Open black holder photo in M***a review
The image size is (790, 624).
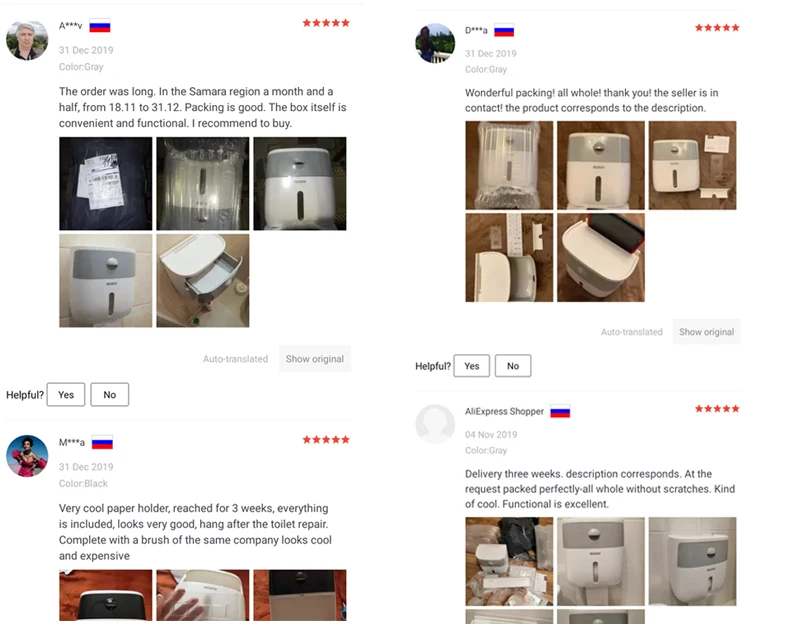(x=300, y=595)
